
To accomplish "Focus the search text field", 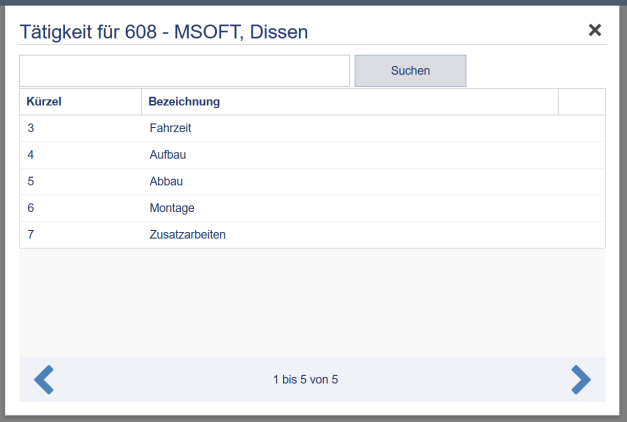I will click(184, 71).
